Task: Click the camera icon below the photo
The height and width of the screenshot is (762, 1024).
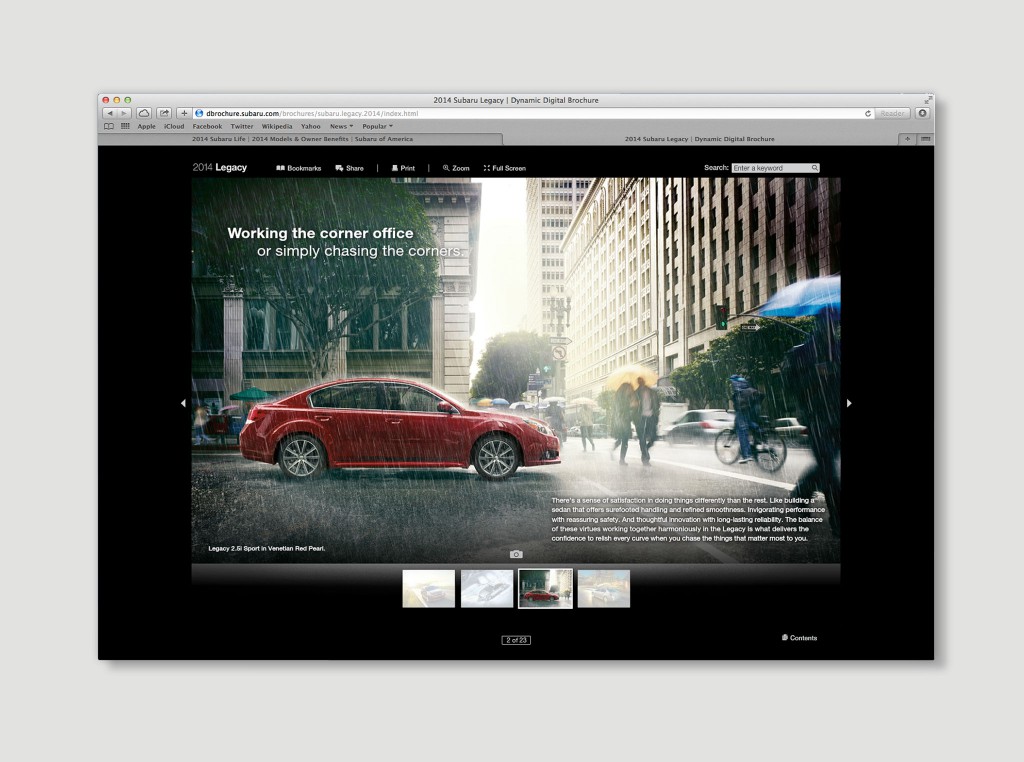Action: point(516,554)
